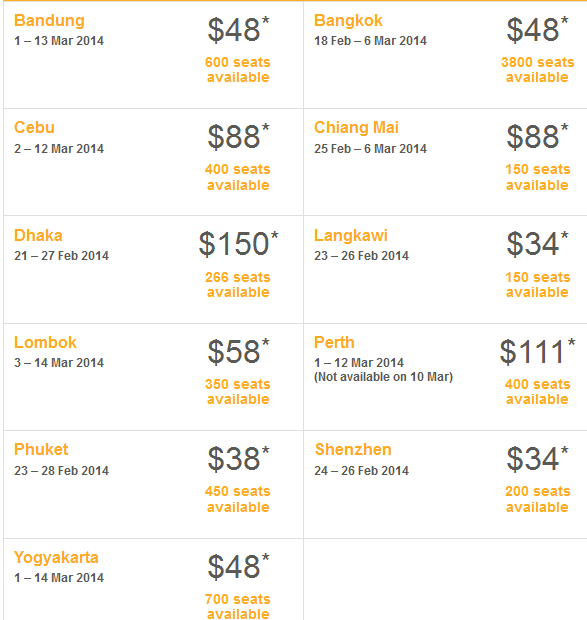This screenshot has width=587, height=620.
Task: Click the Perth destination name
Action: tap(334, 342)
